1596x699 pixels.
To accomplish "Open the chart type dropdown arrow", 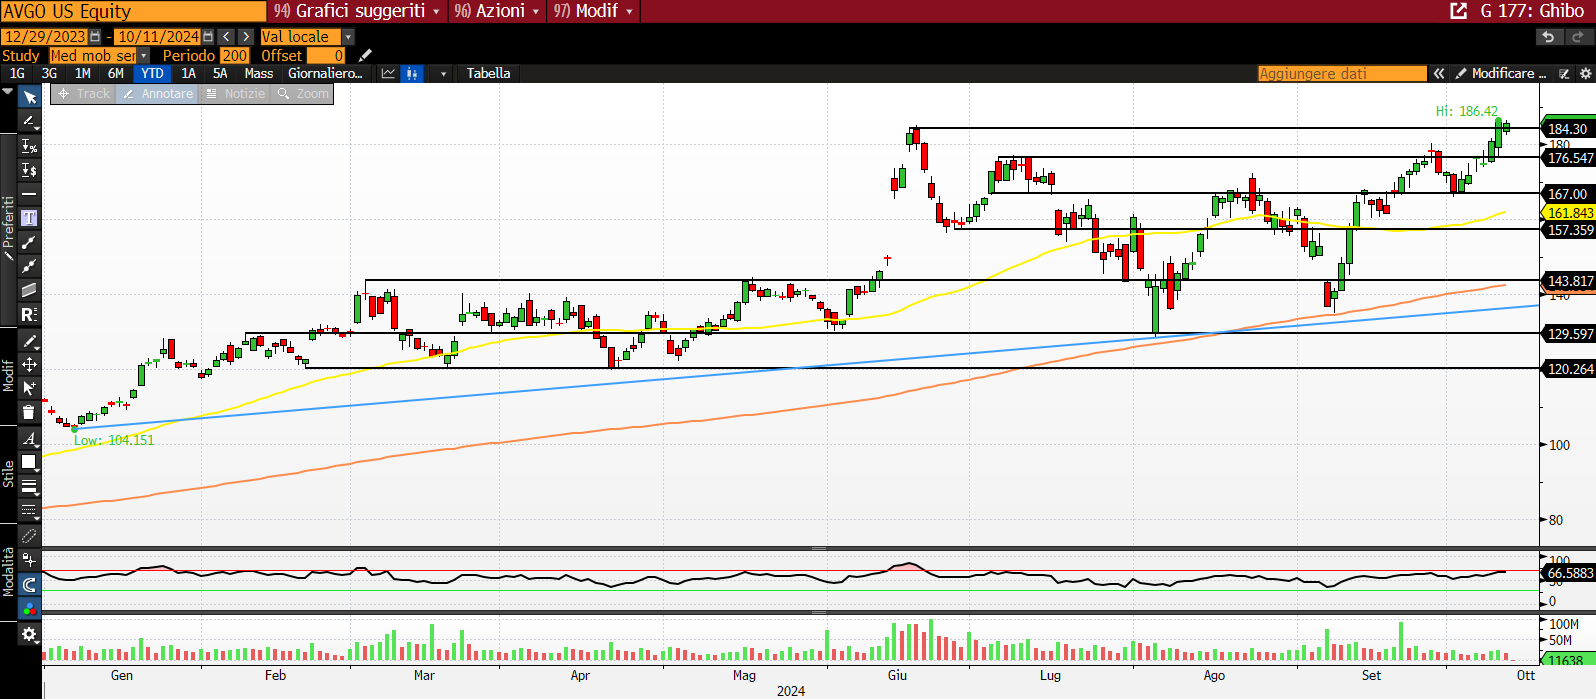I will [x=443, y=73].
